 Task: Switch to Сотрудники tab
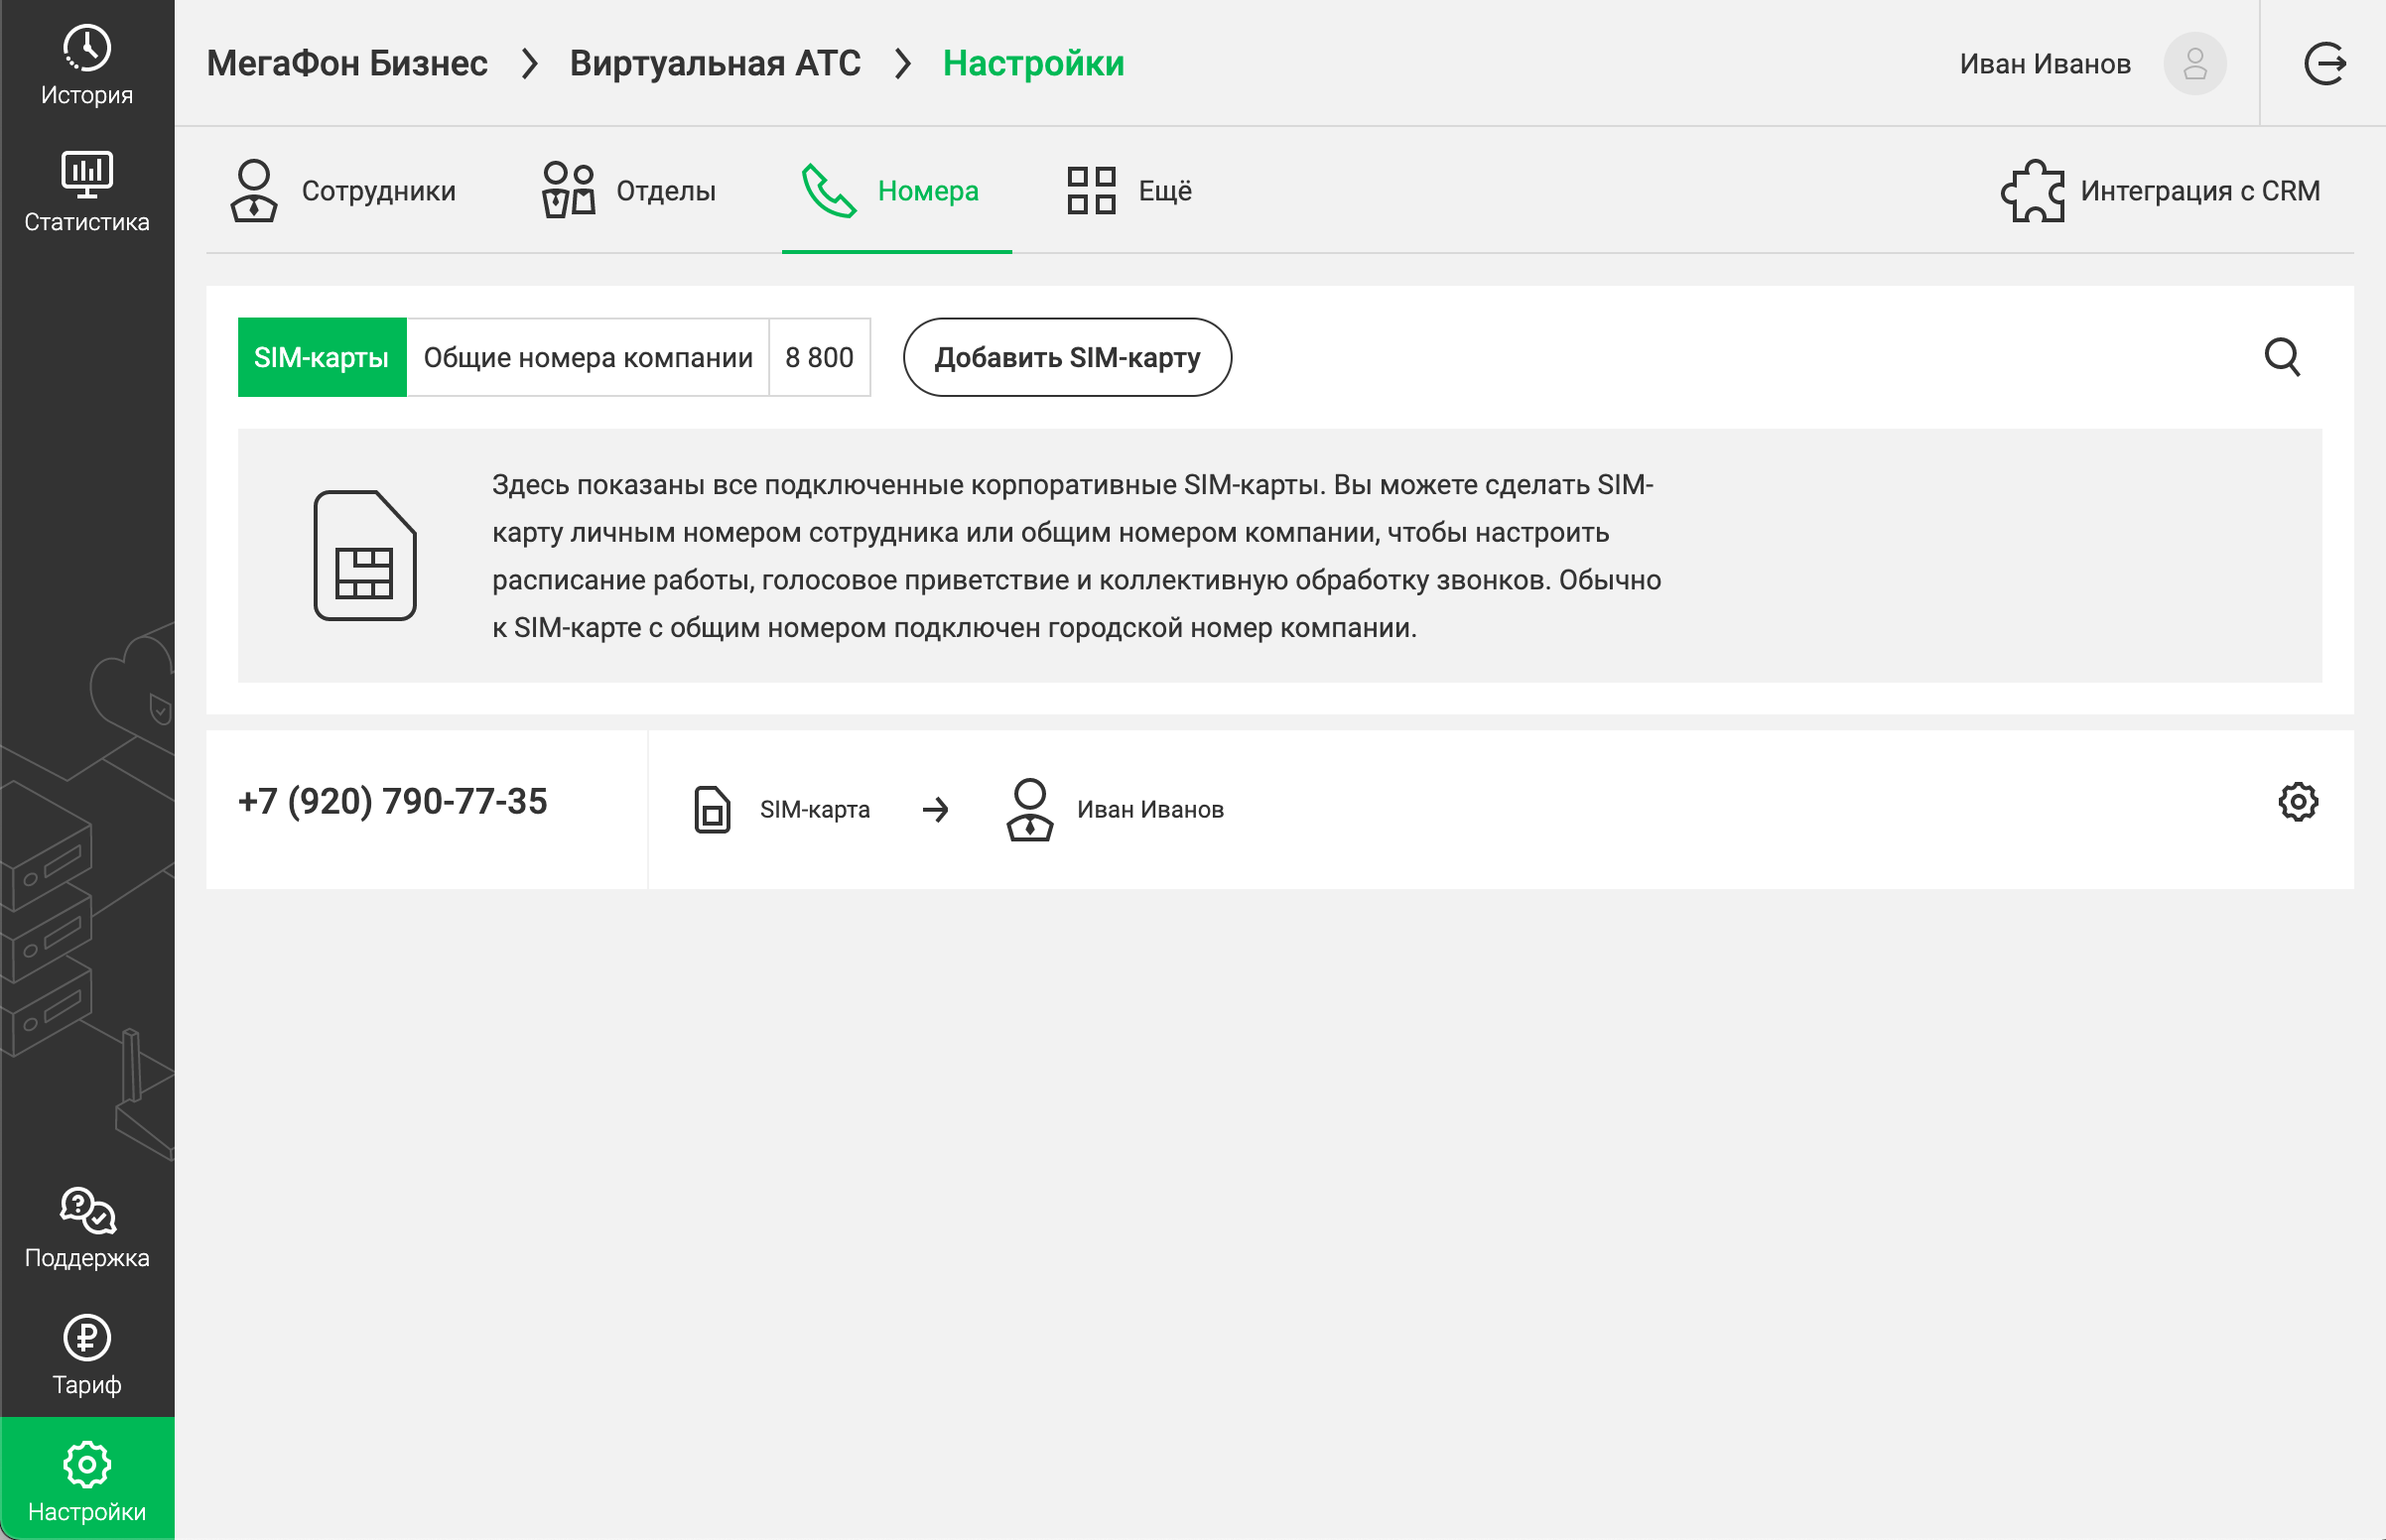pos(340,190)
